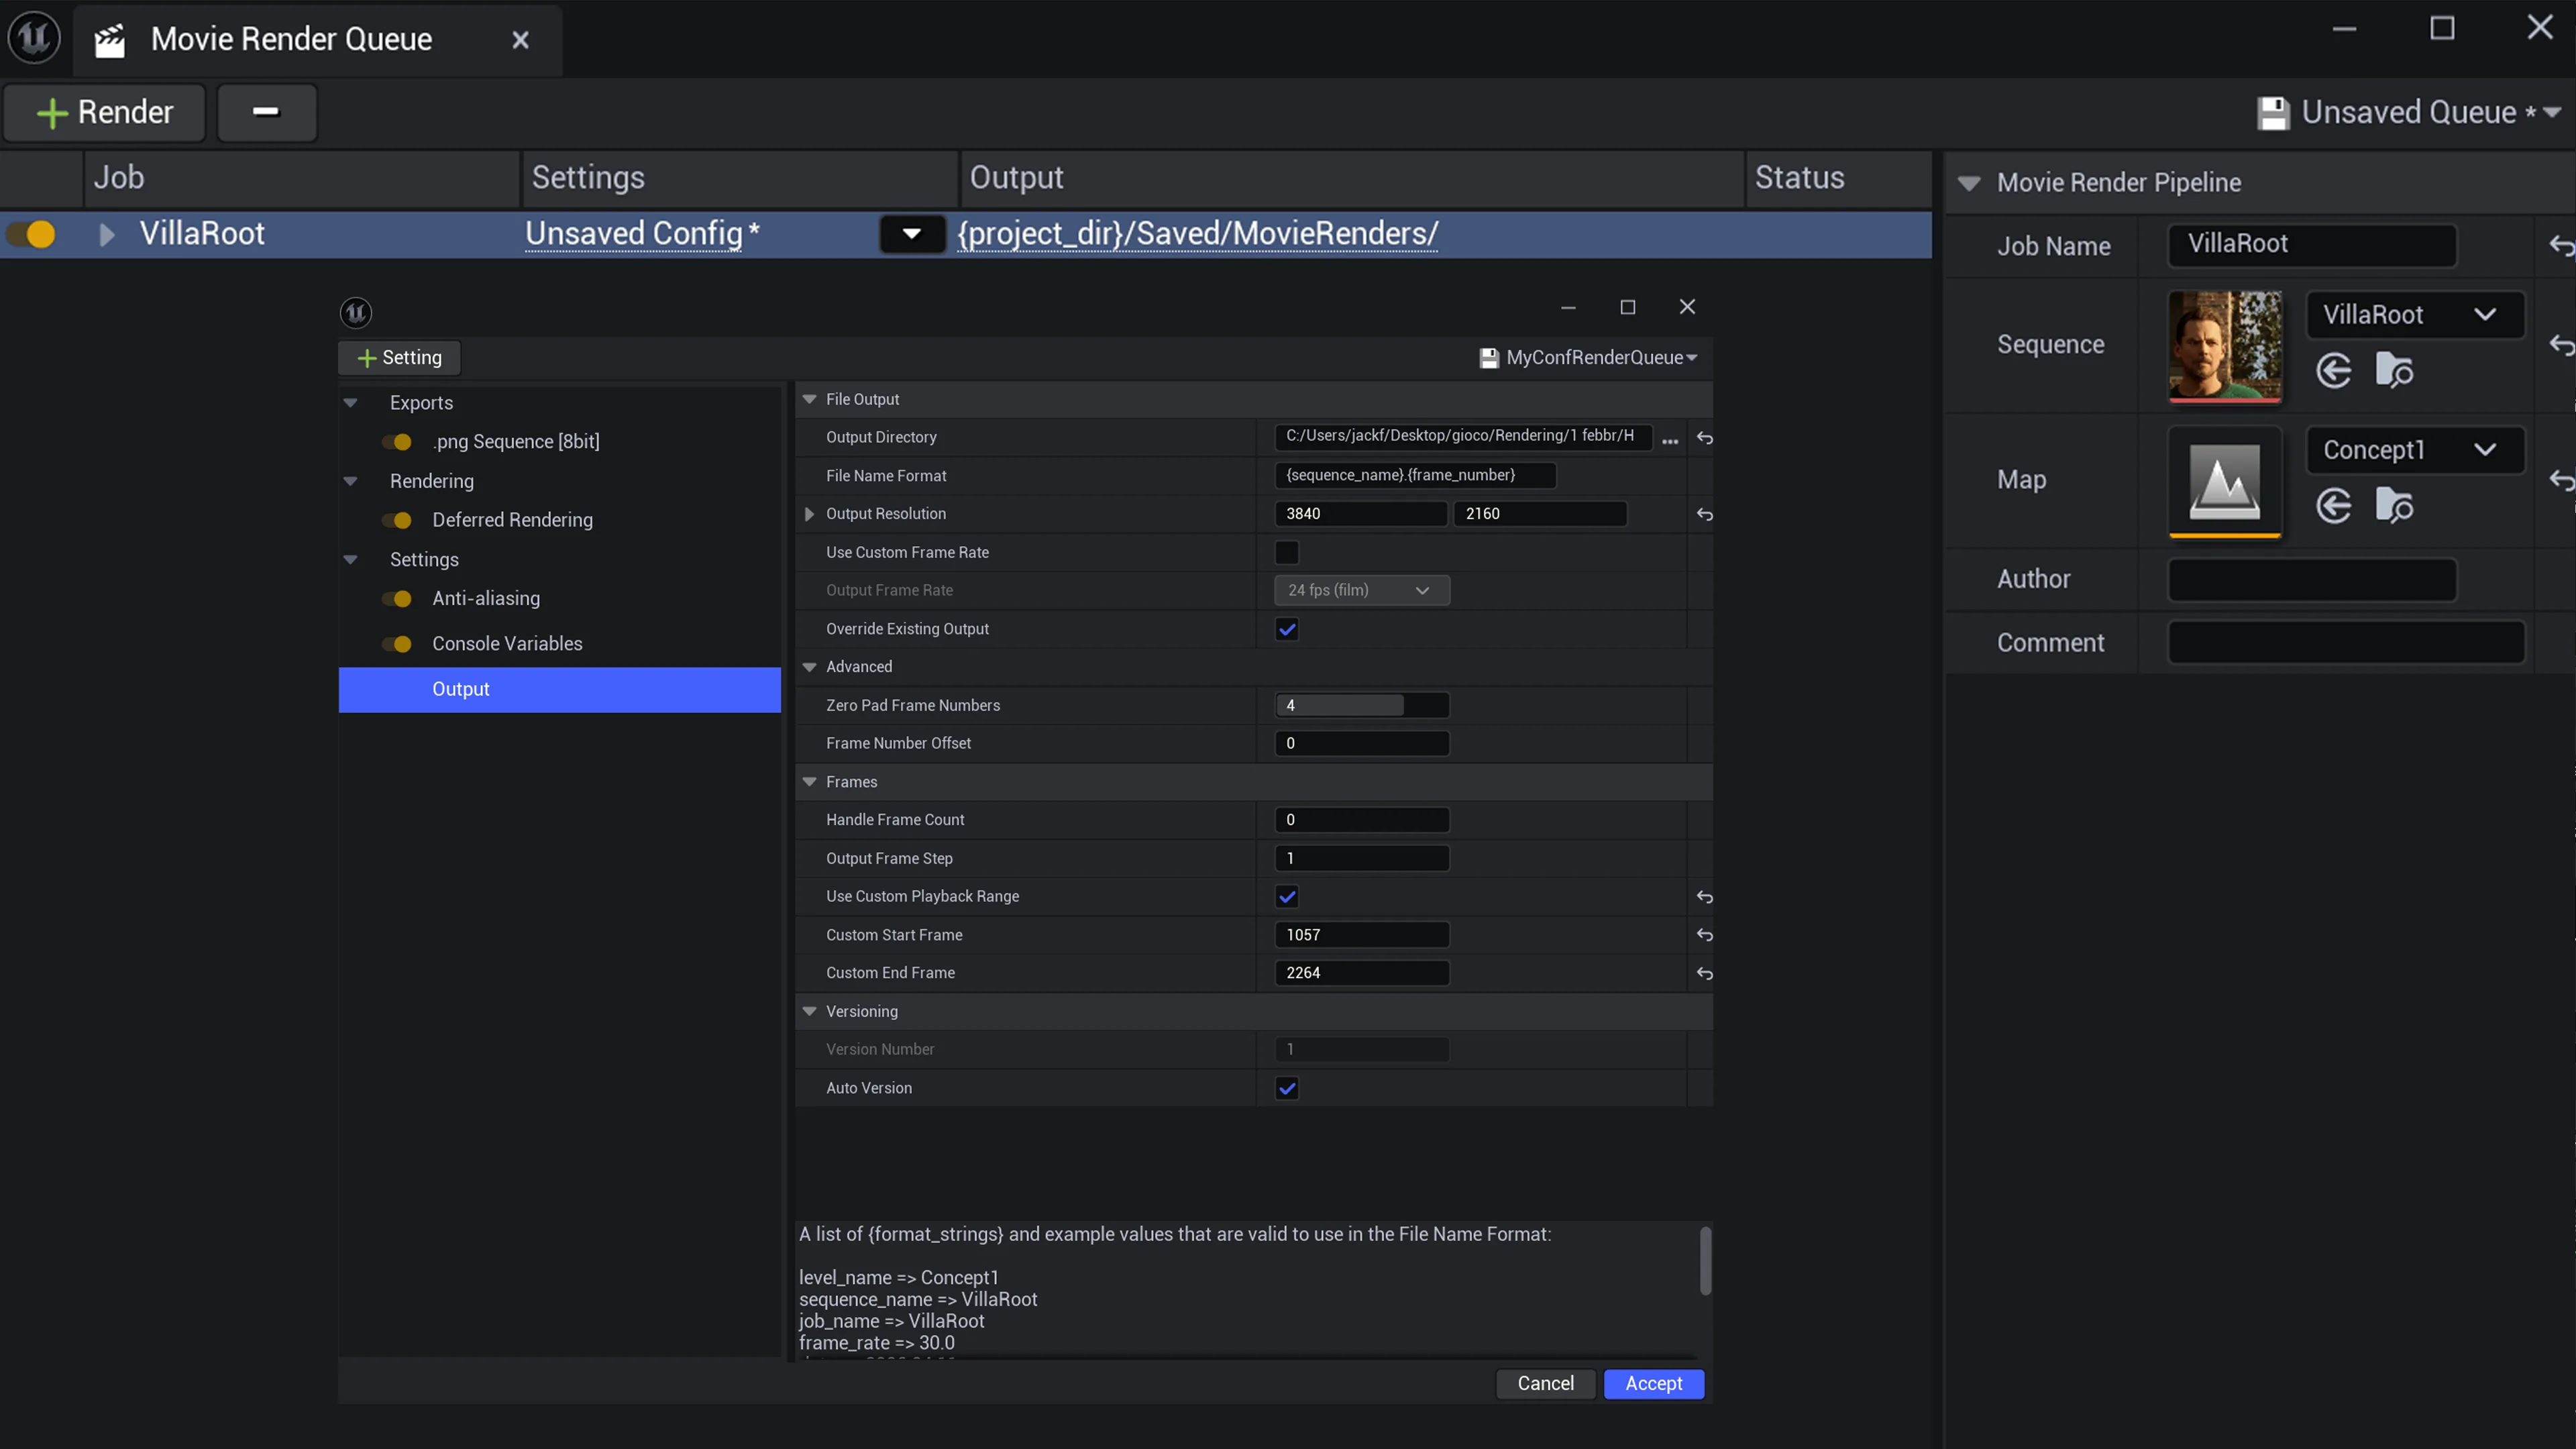Click the clapperboard icon in the Movie Render Queue tab

(x=110, y=40)
